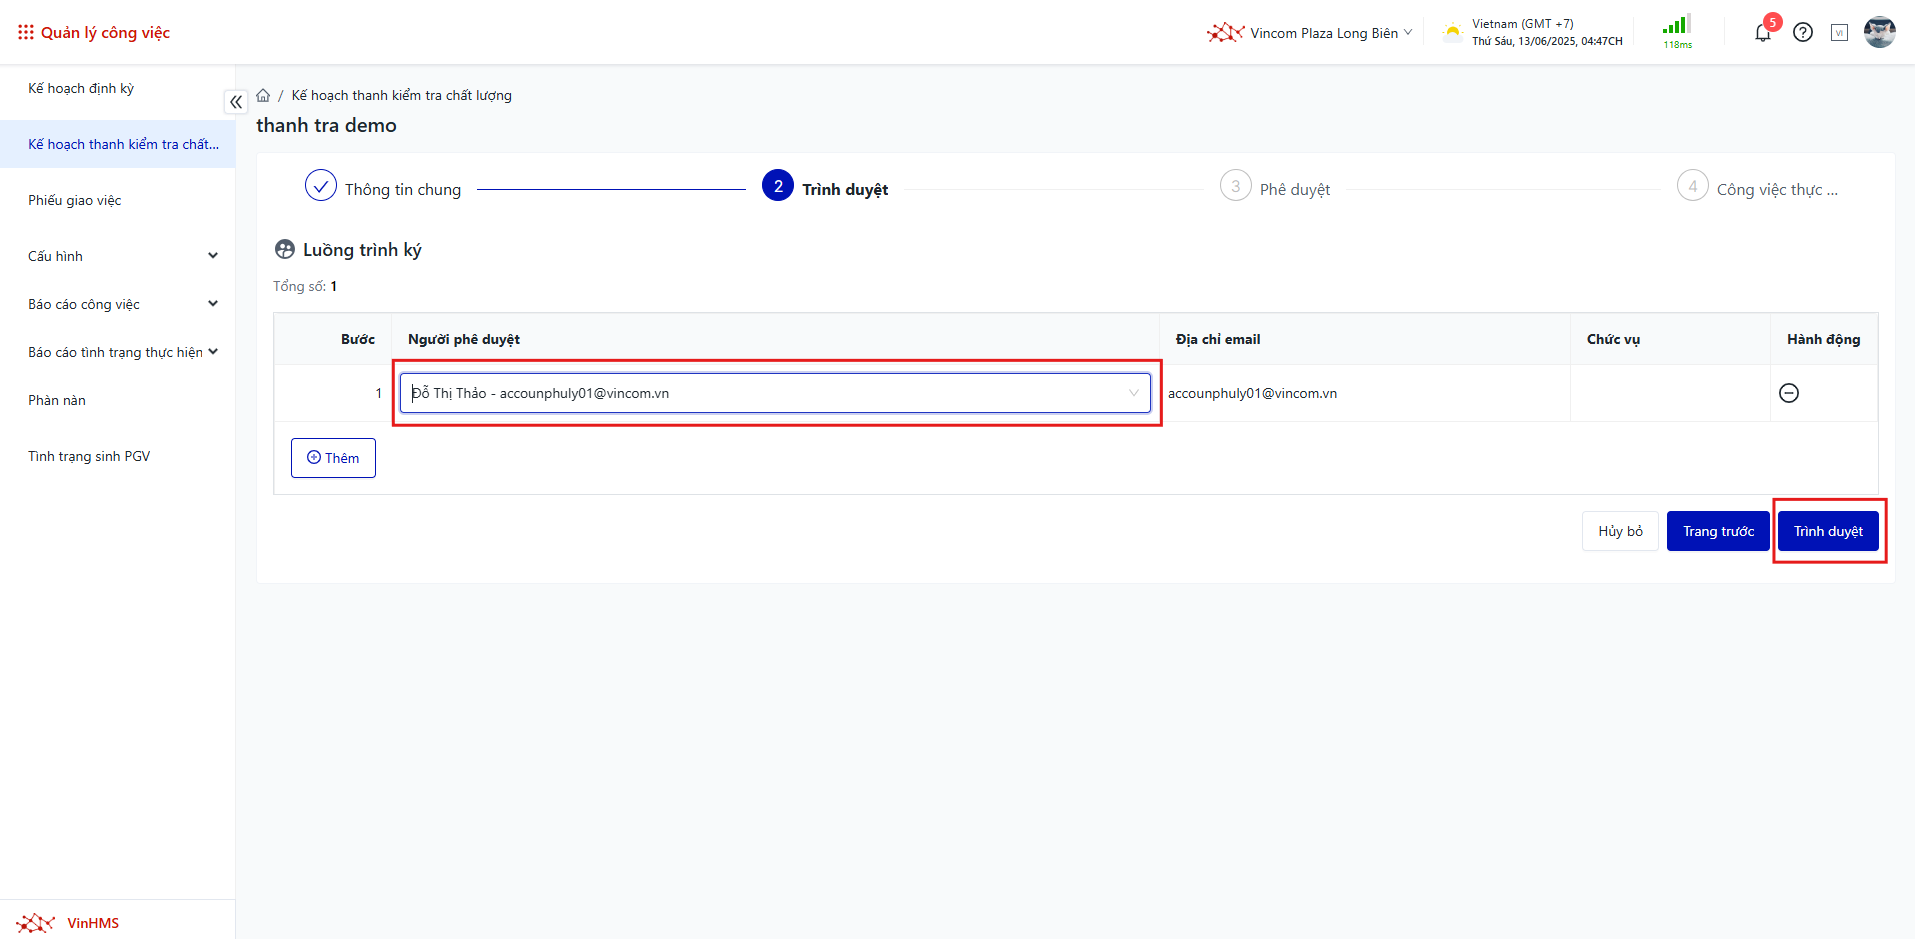Click the network signal strength indicator
The height and width of the screenshot is (939, 1915).
[1677, 31]
